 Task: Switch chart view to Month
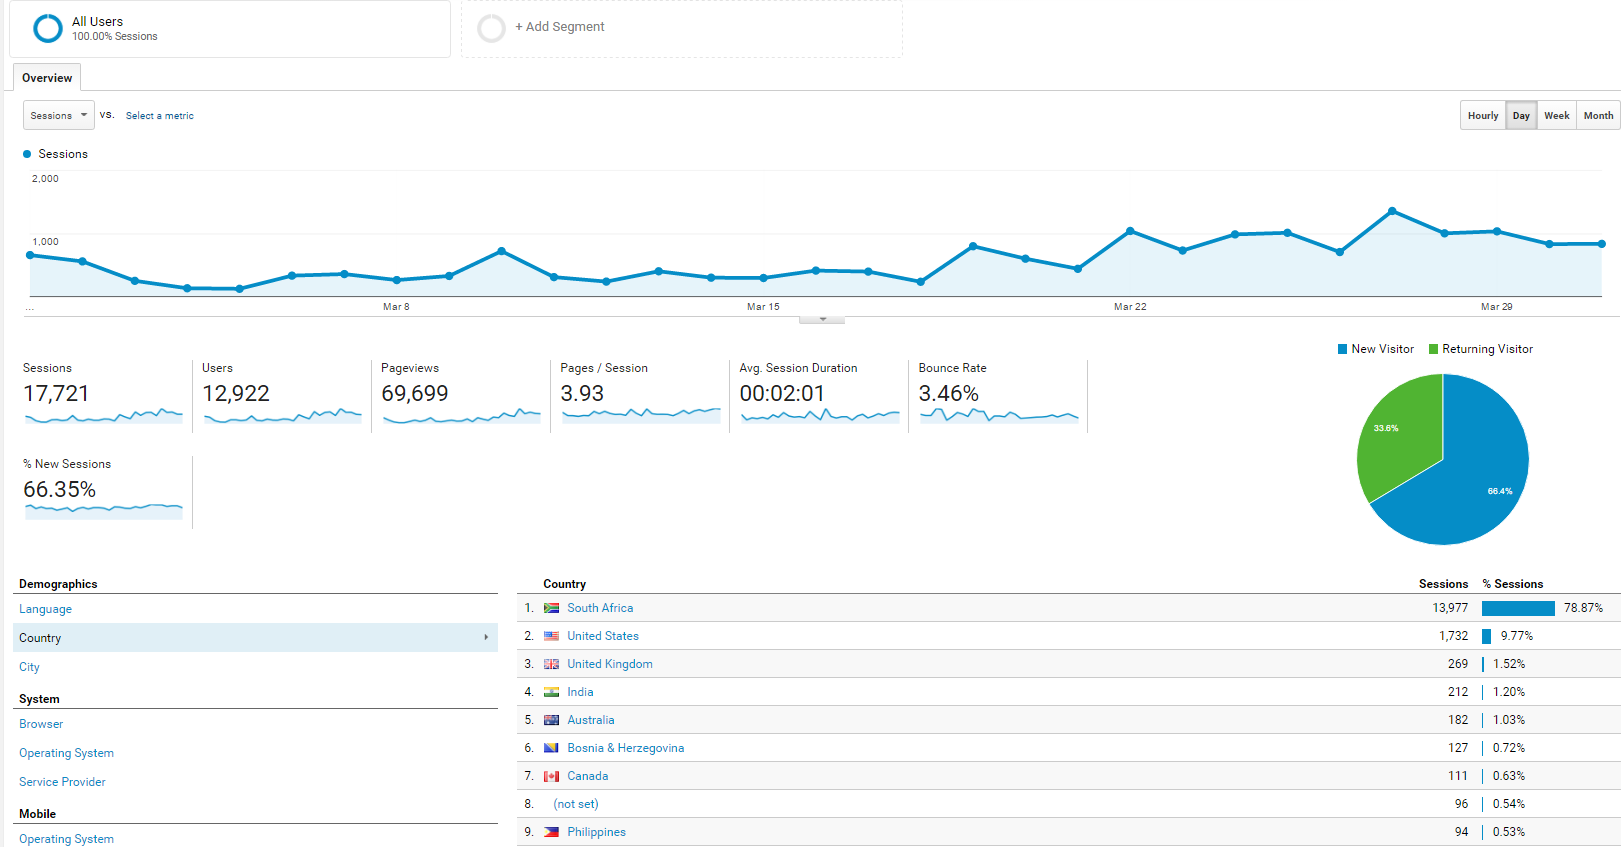1598,116
